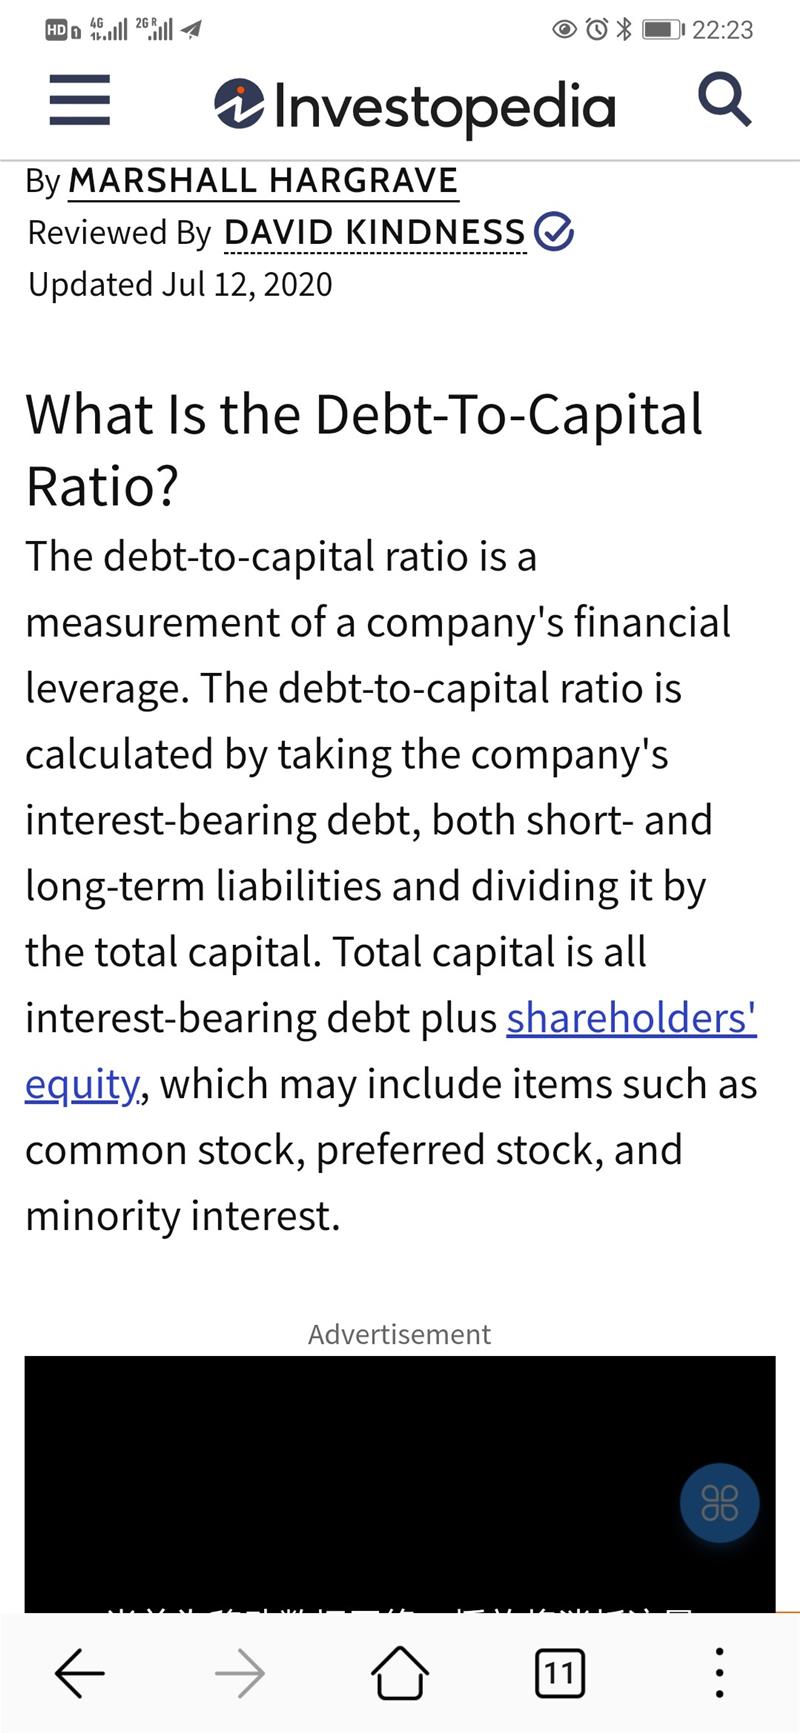Screen dimensions: 800x1733
Task: Tap the battery indicator in status bar
Action: (663, 30)
